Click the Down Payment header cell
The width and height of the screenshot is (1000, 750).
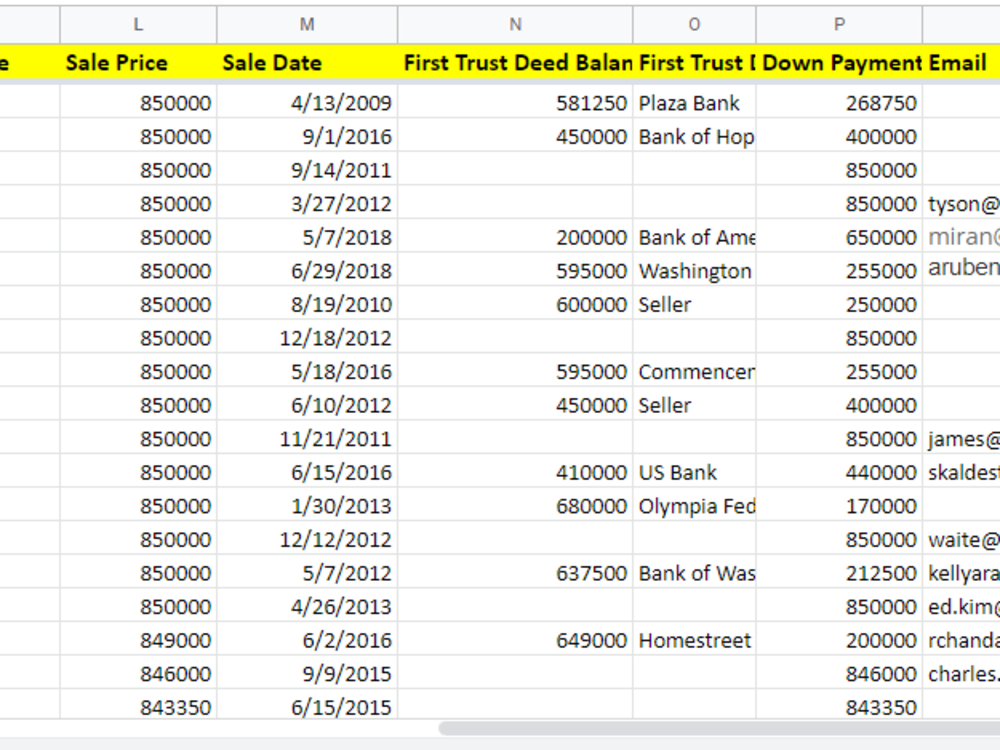pos(839,62)
